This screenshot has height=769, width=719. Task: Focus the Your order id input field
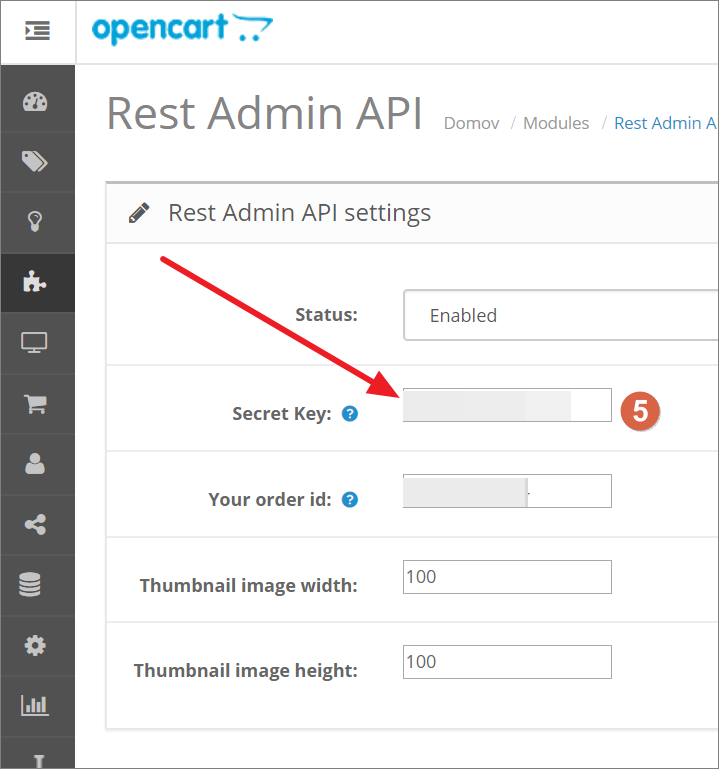(x=507, y=491)
